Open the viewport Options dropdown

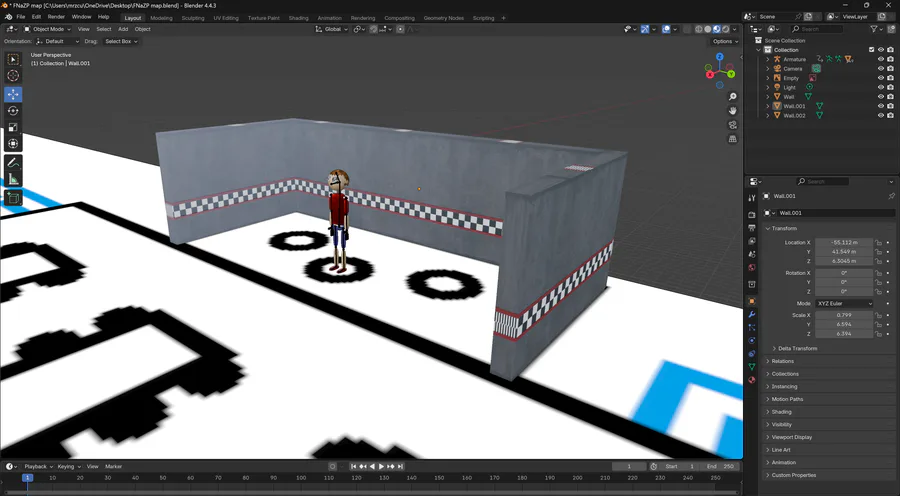725,41
